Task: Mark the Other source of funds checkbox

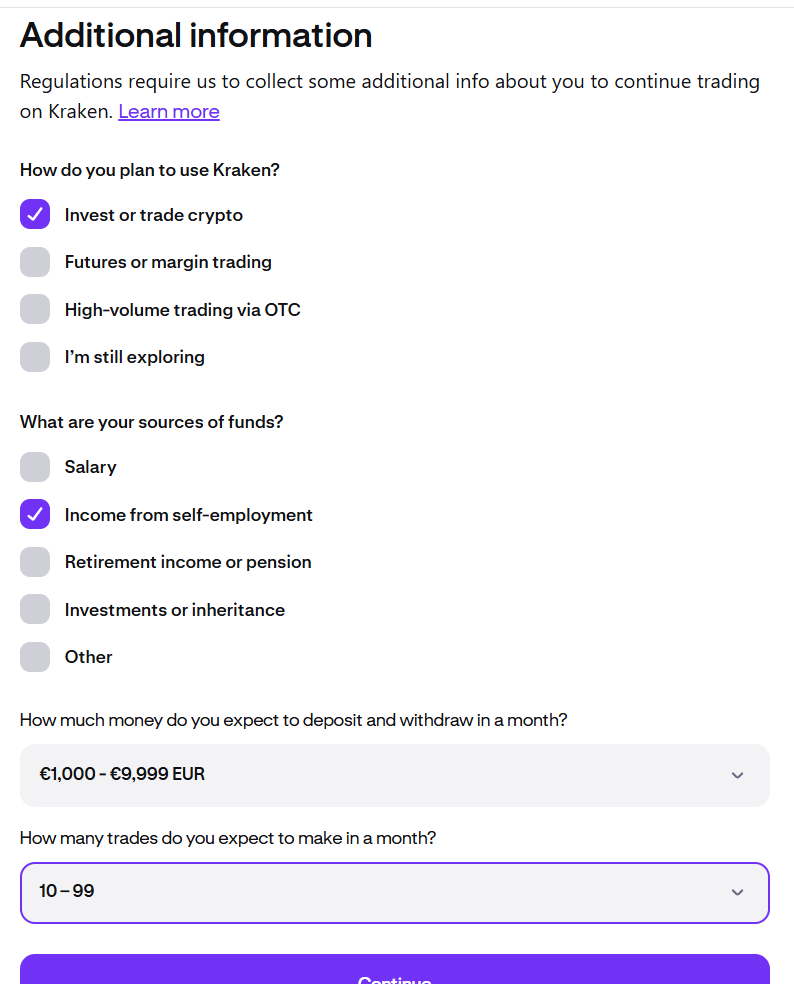Action: coord(35,657)
